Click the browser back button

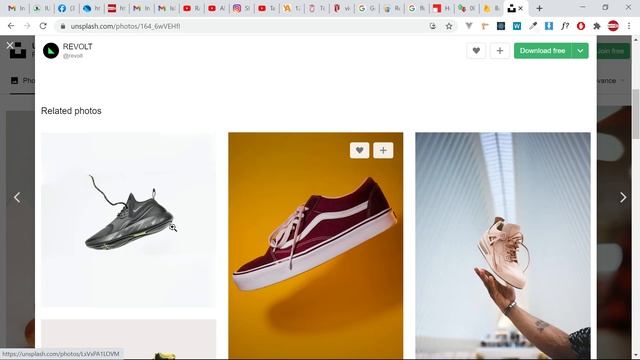pos(11,26)
